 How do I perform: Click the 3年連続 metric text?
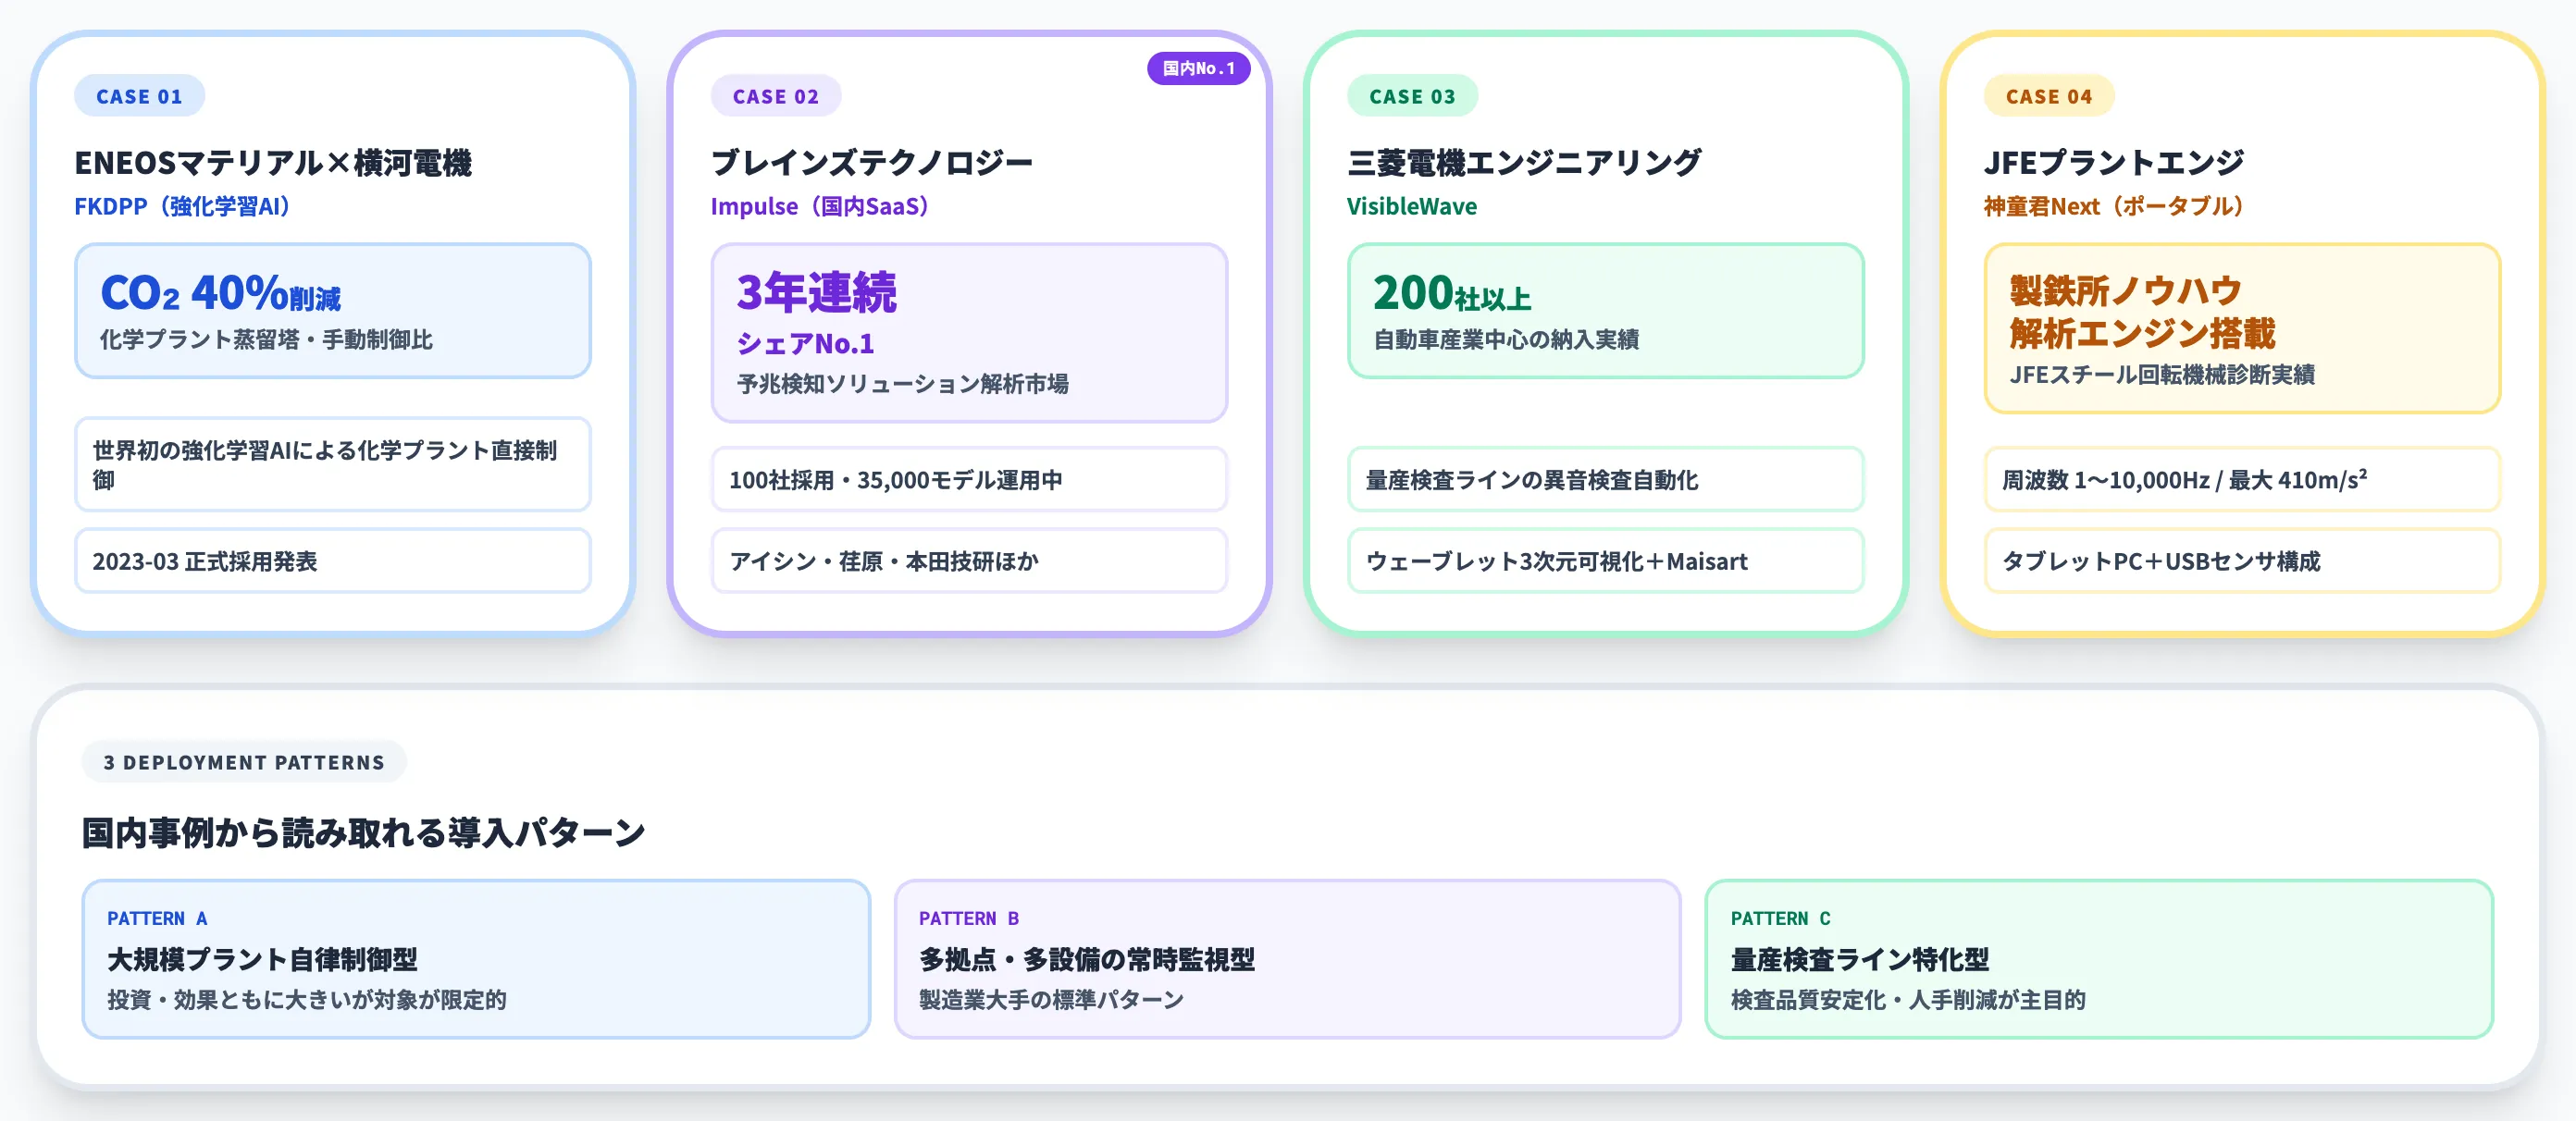(817, 293)
